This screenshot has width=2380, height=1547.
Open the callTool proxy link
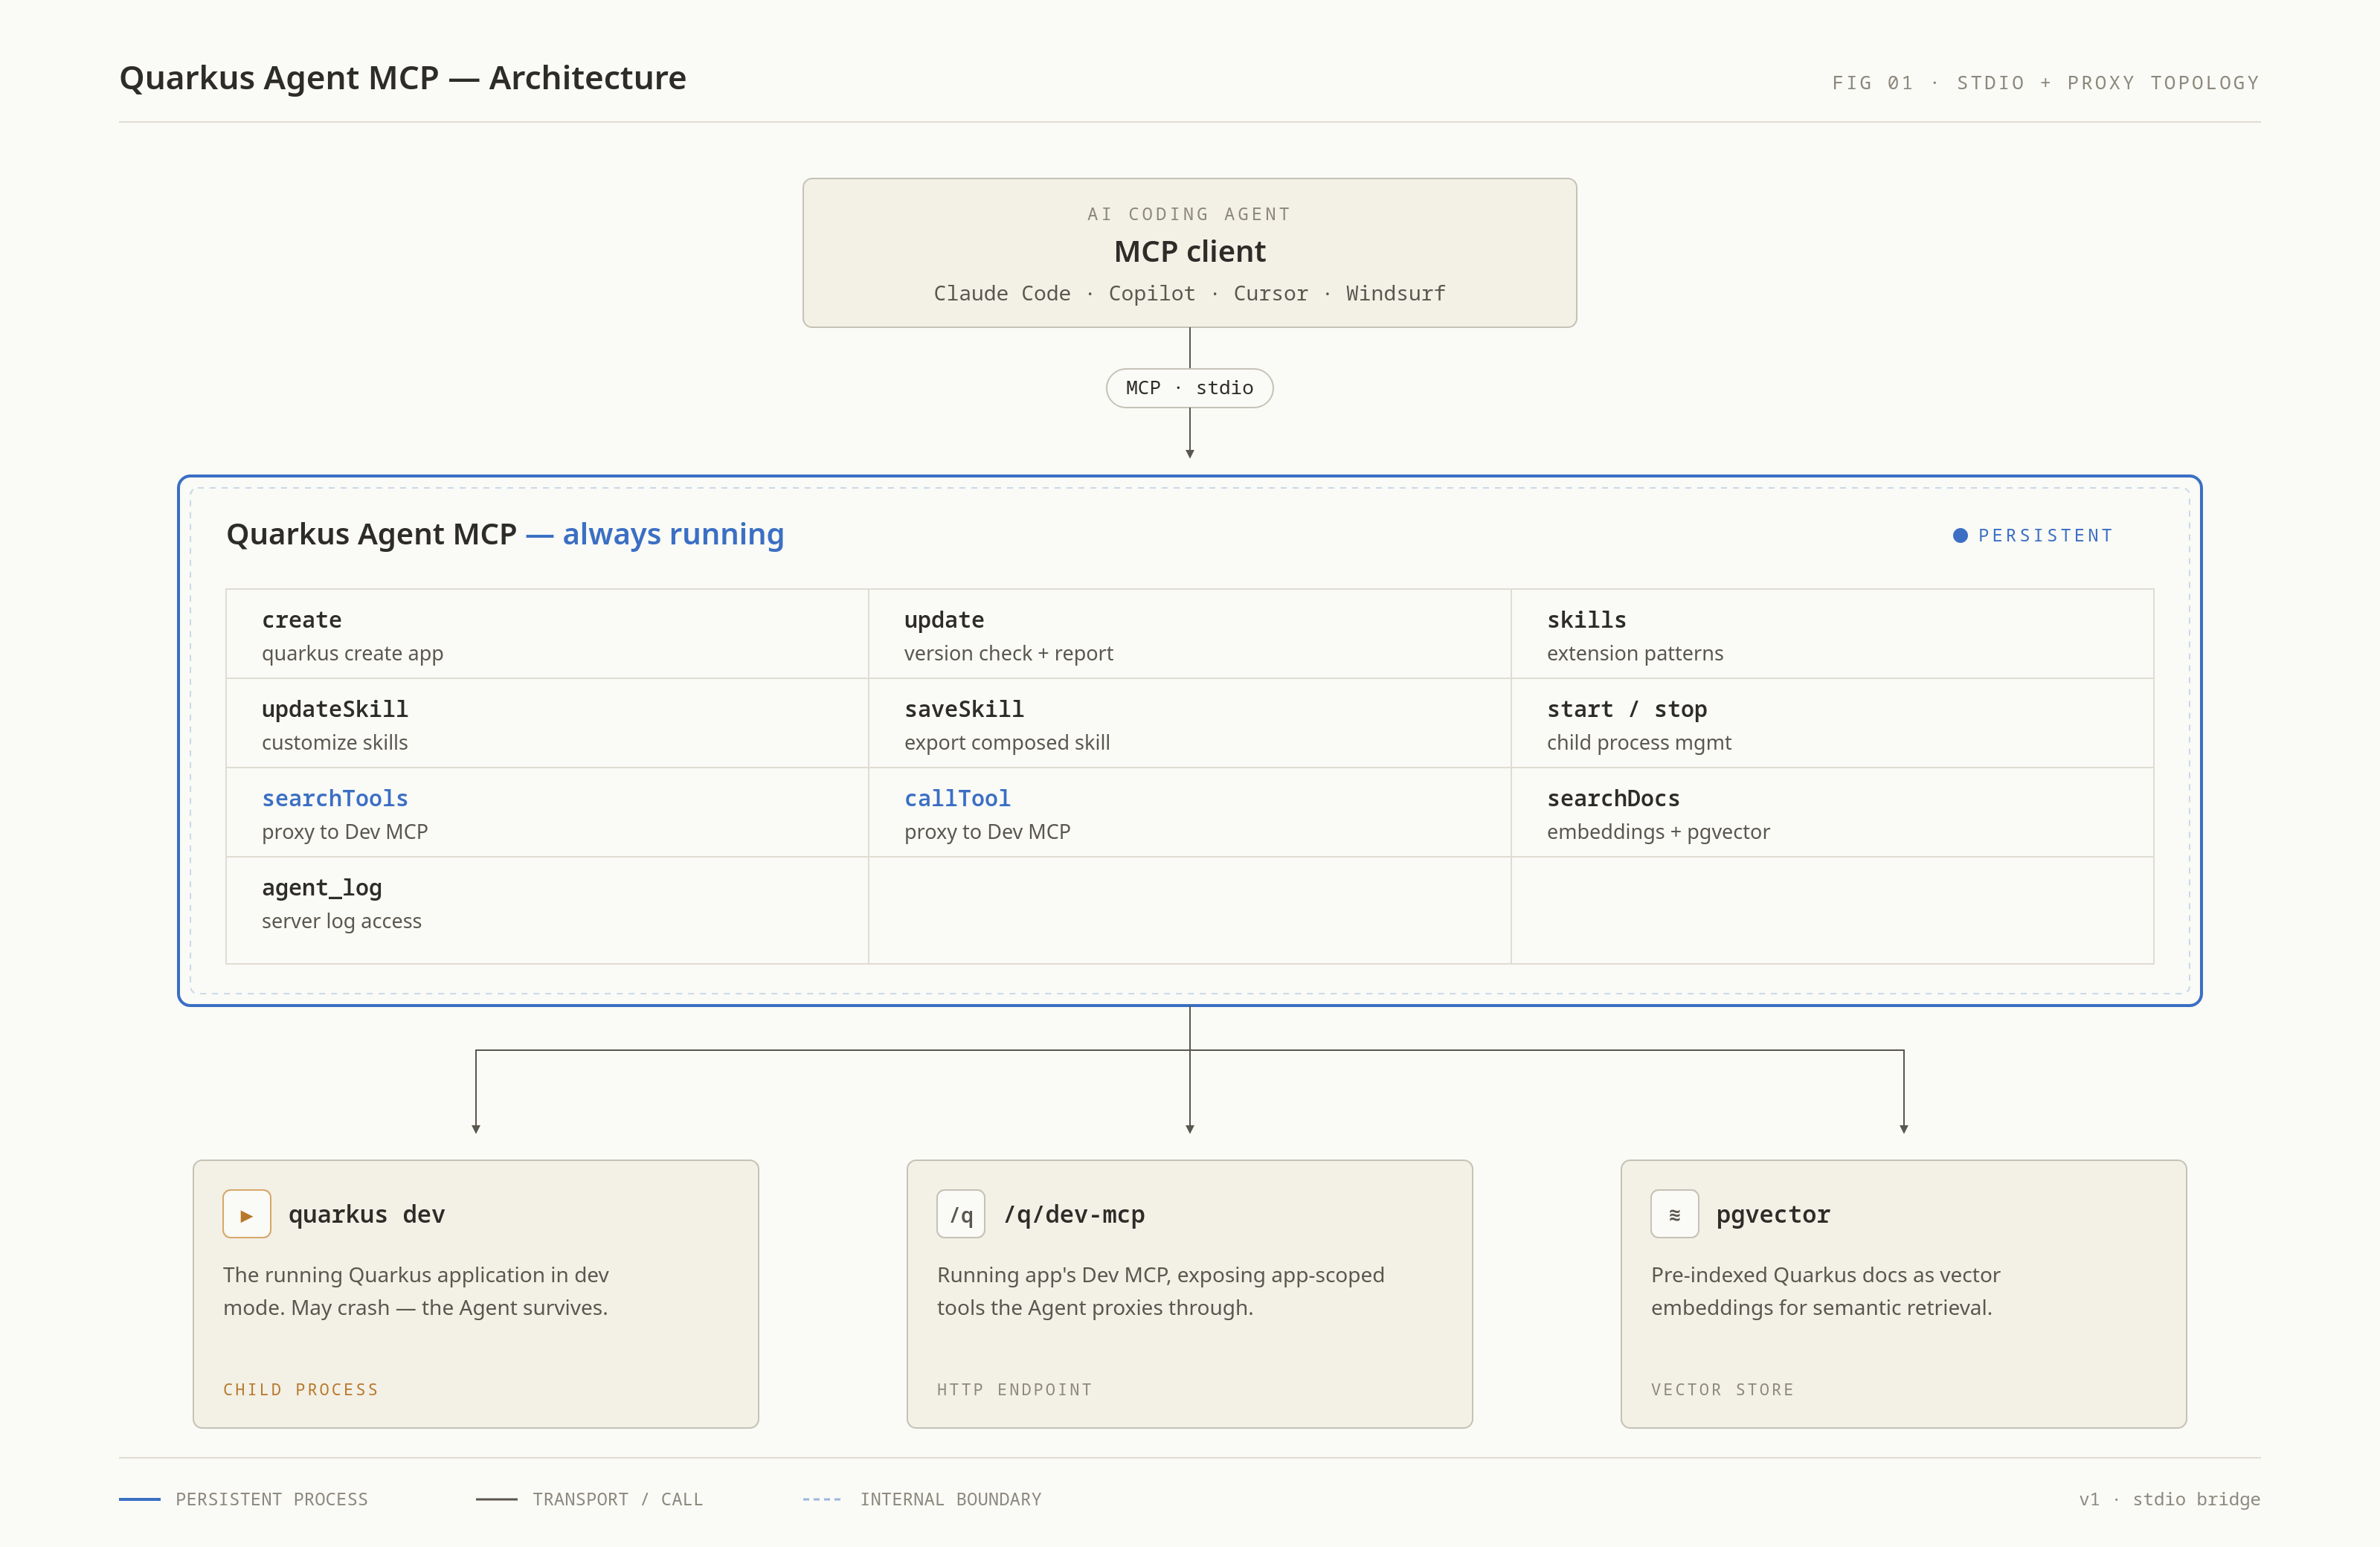point(957,798)
